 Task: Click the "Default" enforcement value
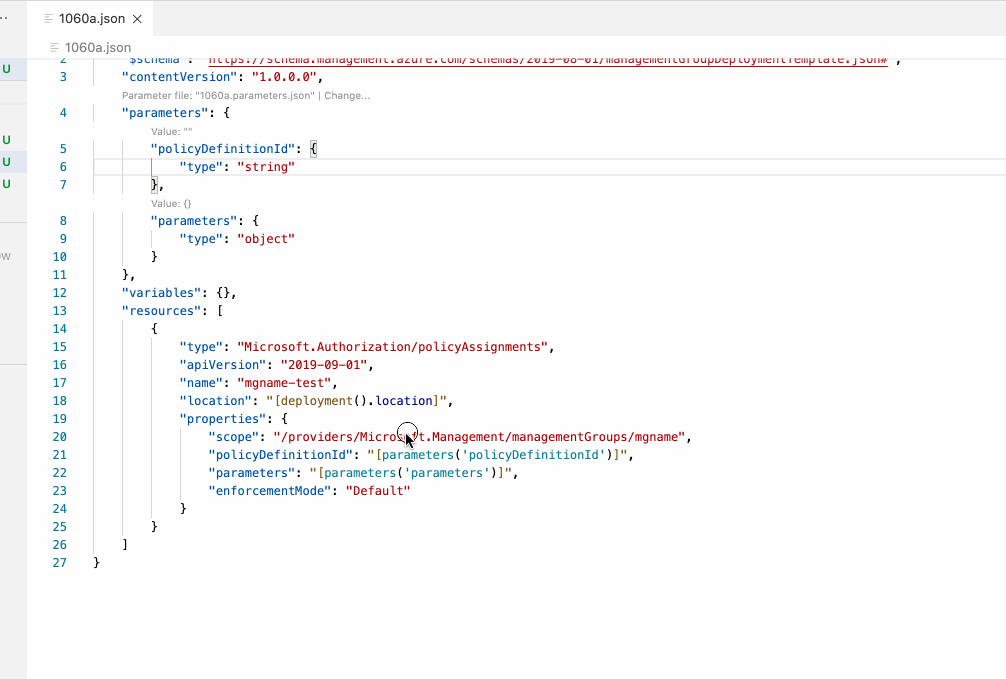pos(377,490)
